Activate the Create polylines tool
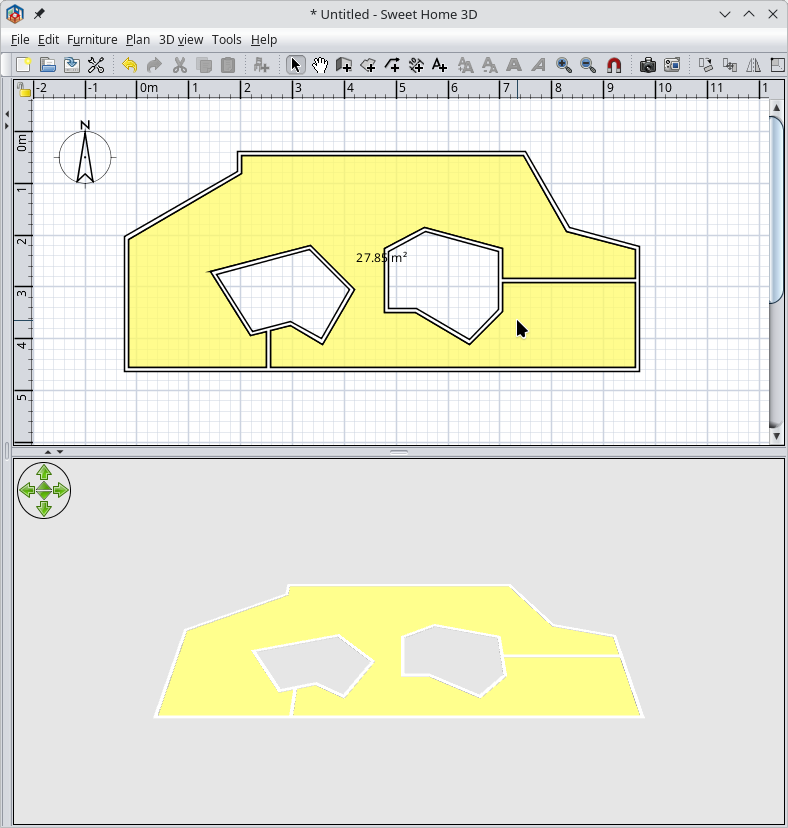This screenshot has height=828, width=788. [x=392, y=65]
